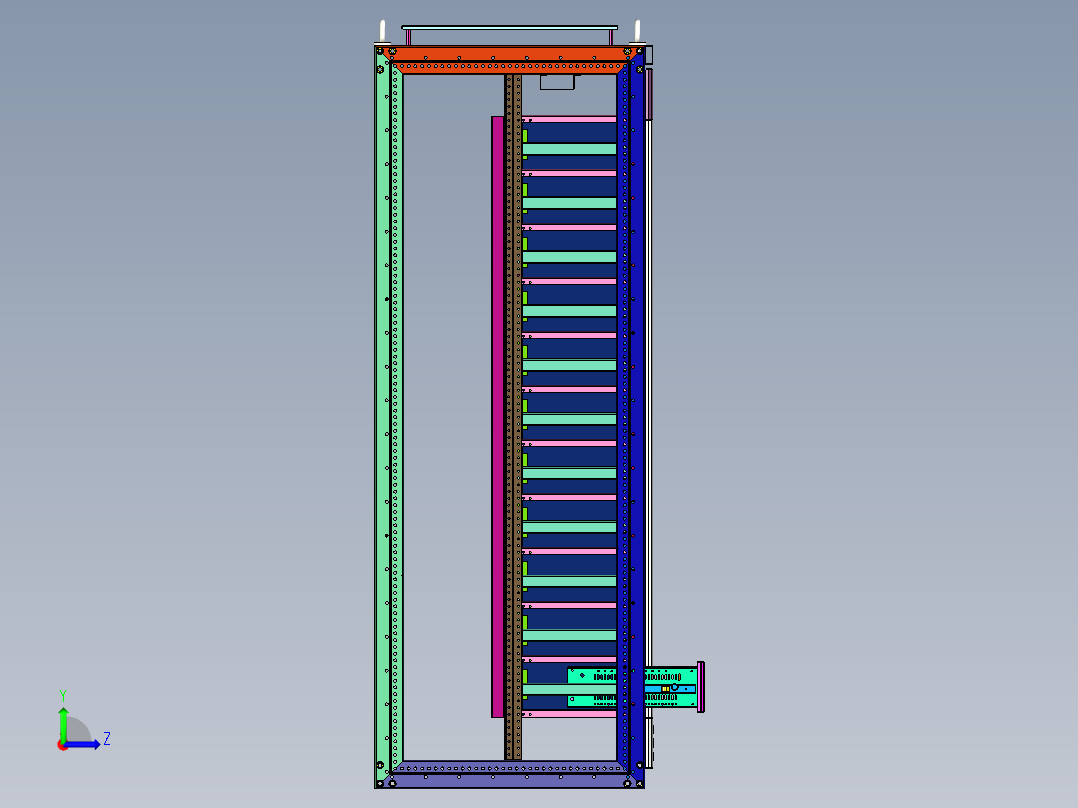Select the magenta front plate of pulled-out drawer
The width and height of the screenshot is (1078, 808).
(x=701, y=687)
